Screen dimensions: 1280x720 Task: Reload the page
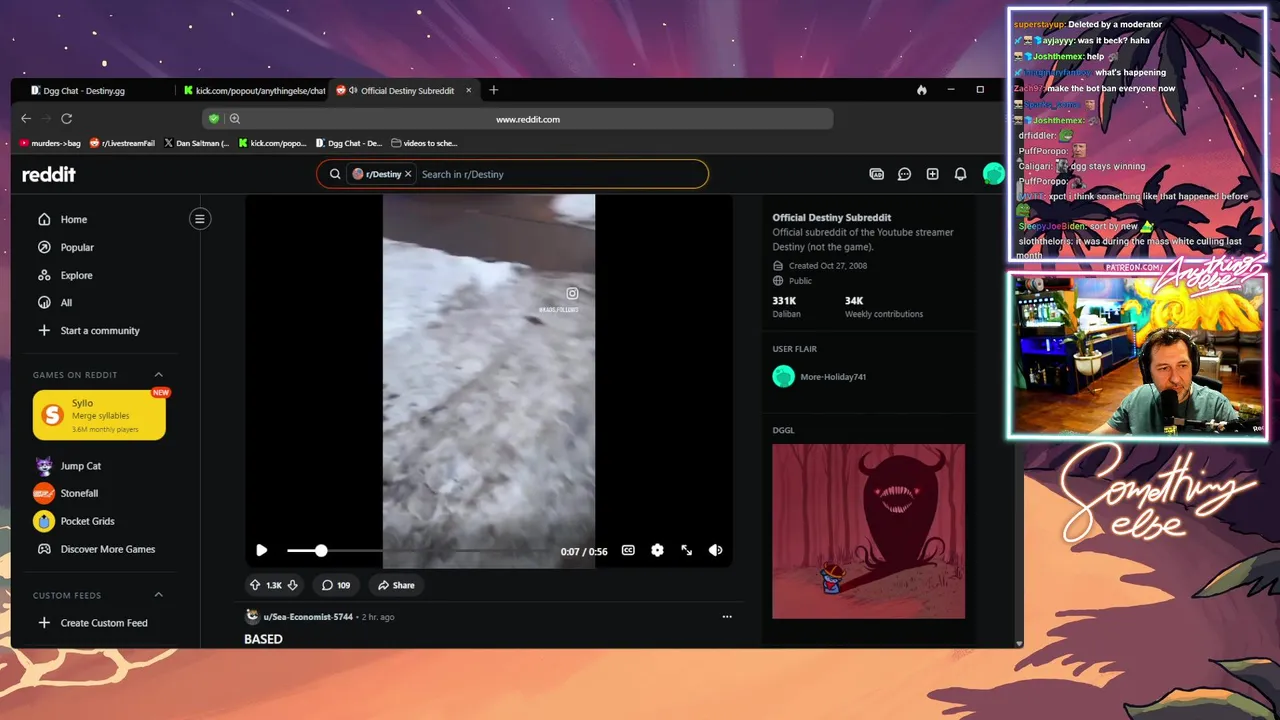[66, 118]
